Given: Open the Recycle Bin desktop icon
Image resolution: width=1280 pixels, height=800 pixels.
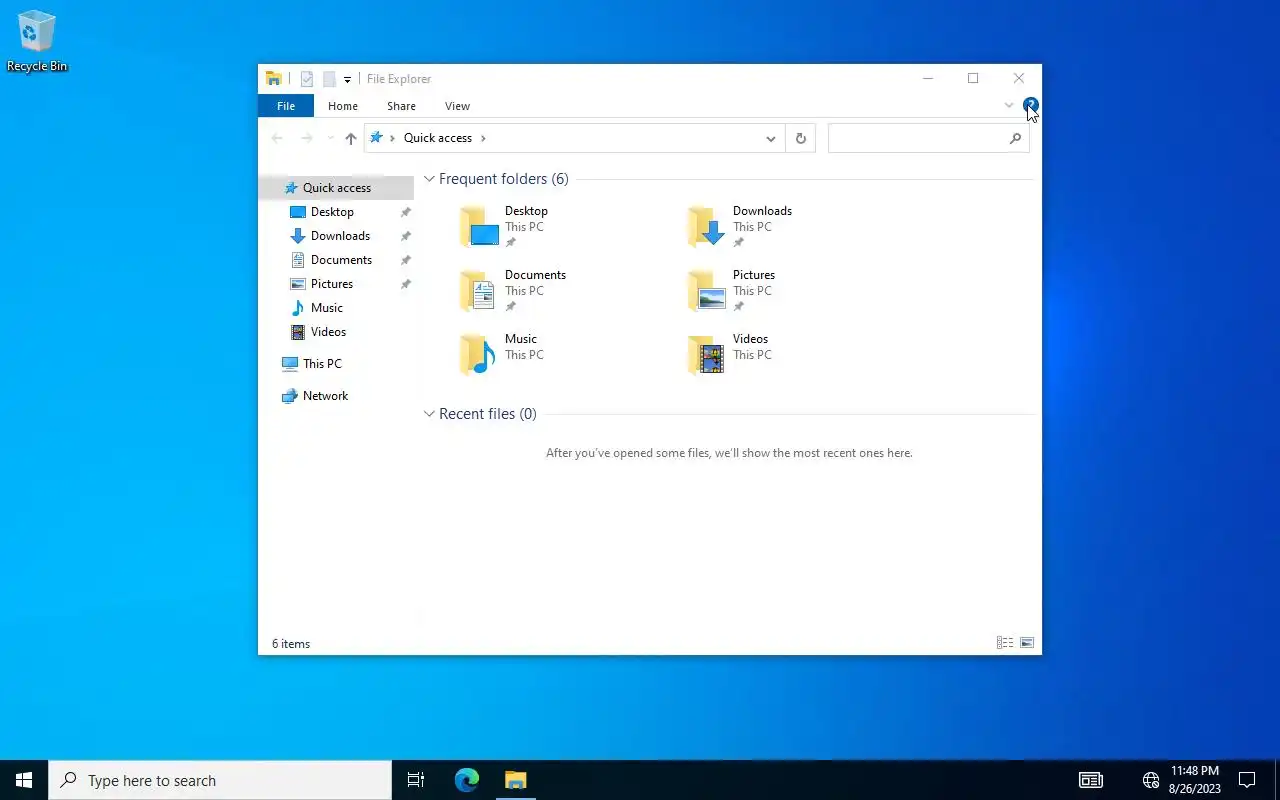Looking at the screenshot, I should (37, 41).
